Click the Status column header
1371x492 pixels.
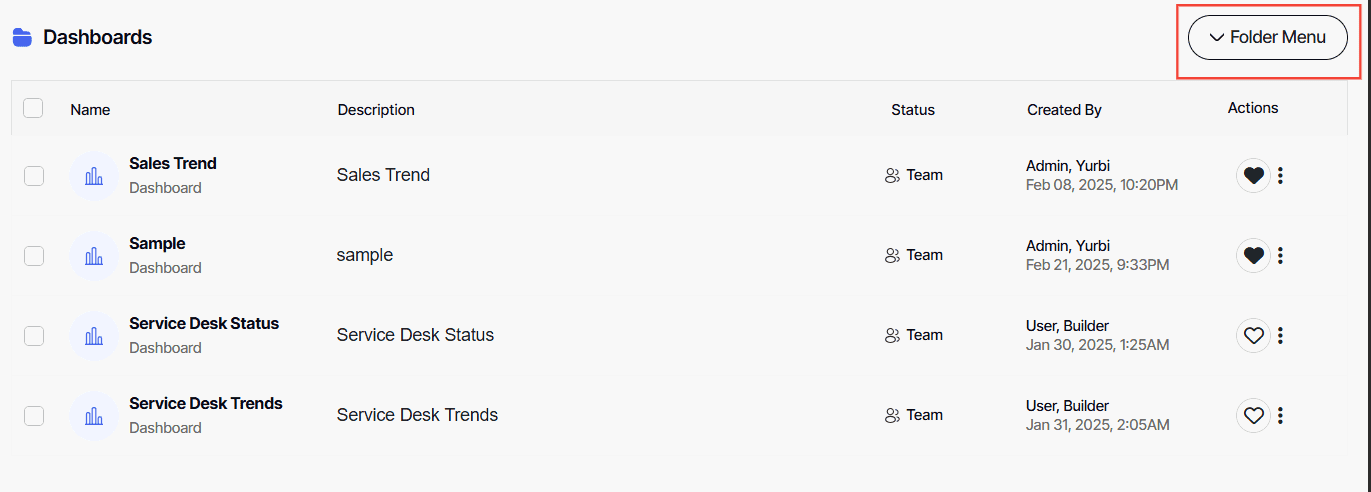(x=913, y=110)
